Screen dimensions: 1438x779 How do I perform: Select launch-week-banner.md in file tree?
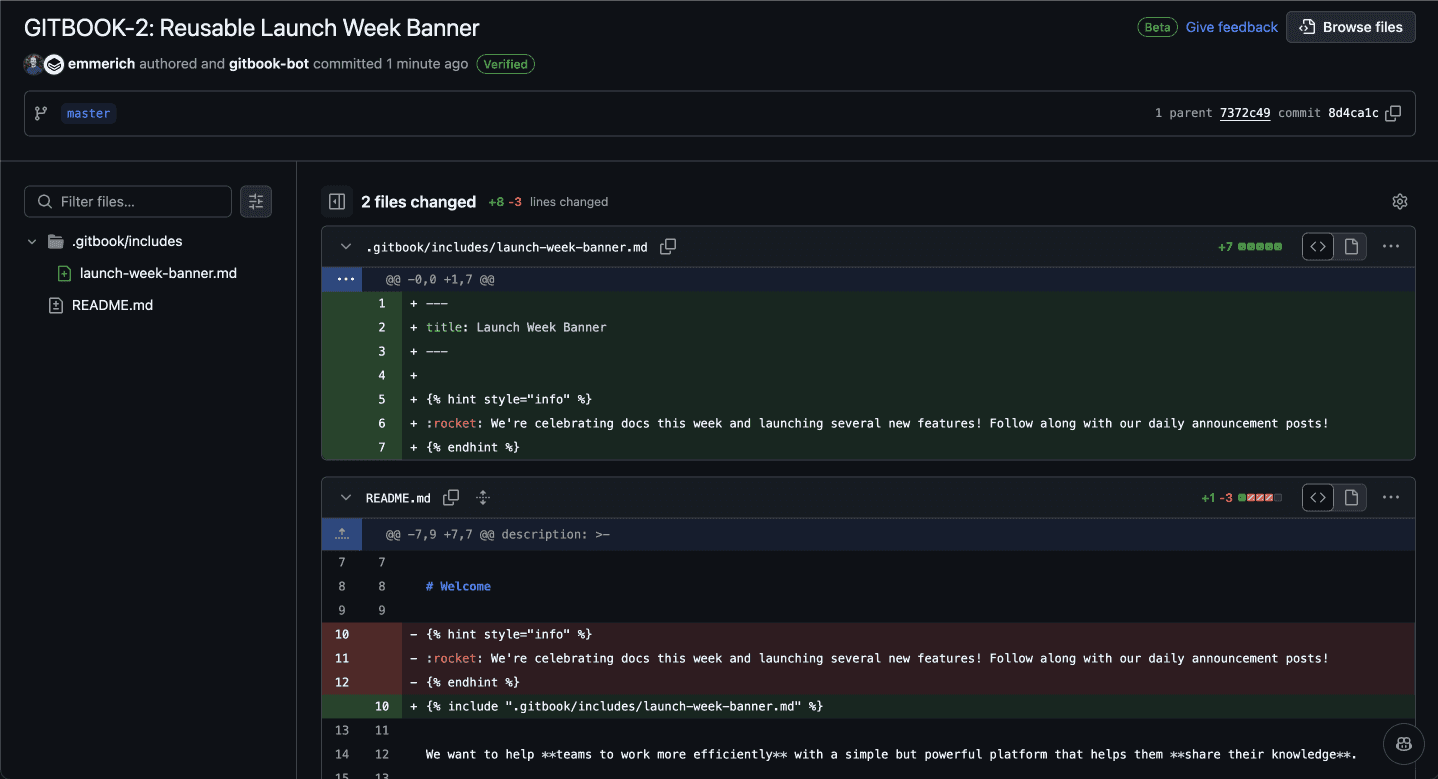pos(158,273)
